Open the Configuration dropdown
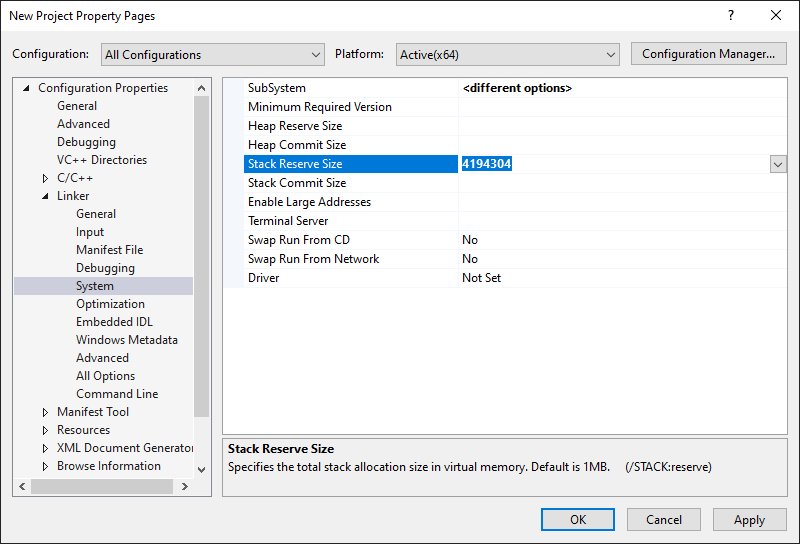Viewport: 800px width, 544px height. pyautogui.click(x=211, y=55)
